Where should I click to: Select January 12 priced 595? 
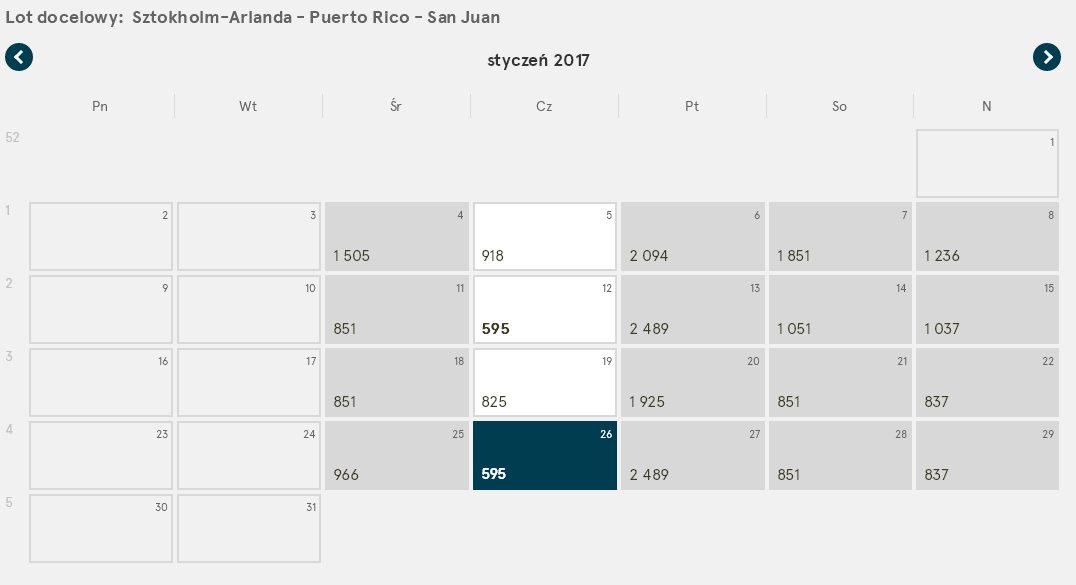click(545, 309)
